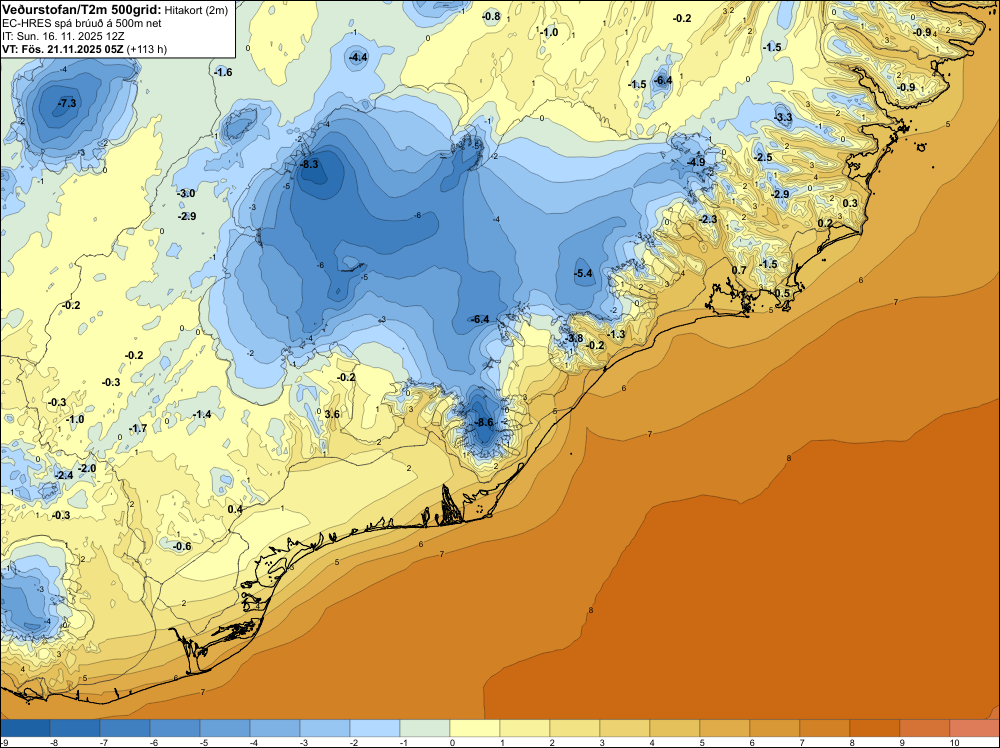The image size is (1000, 748).
Task: Click the legend color between 8 and 9
Action: tap(874, 728)
